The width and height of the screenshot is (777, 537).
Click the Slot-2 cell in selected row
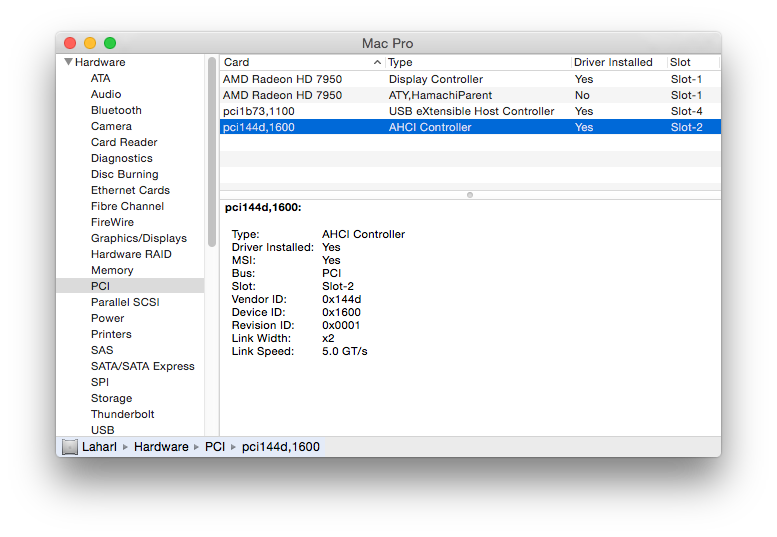coord(686,127)
